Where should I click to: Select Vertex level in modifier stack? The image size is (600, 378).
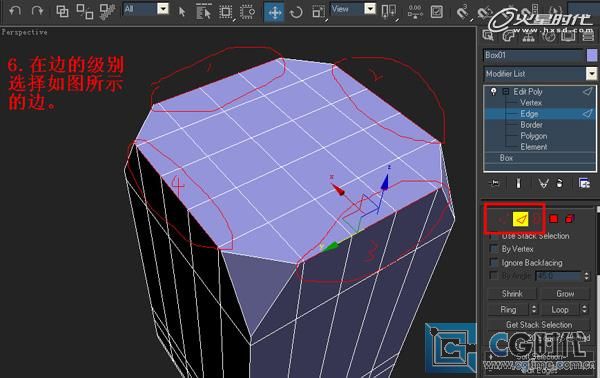point(531,103)
